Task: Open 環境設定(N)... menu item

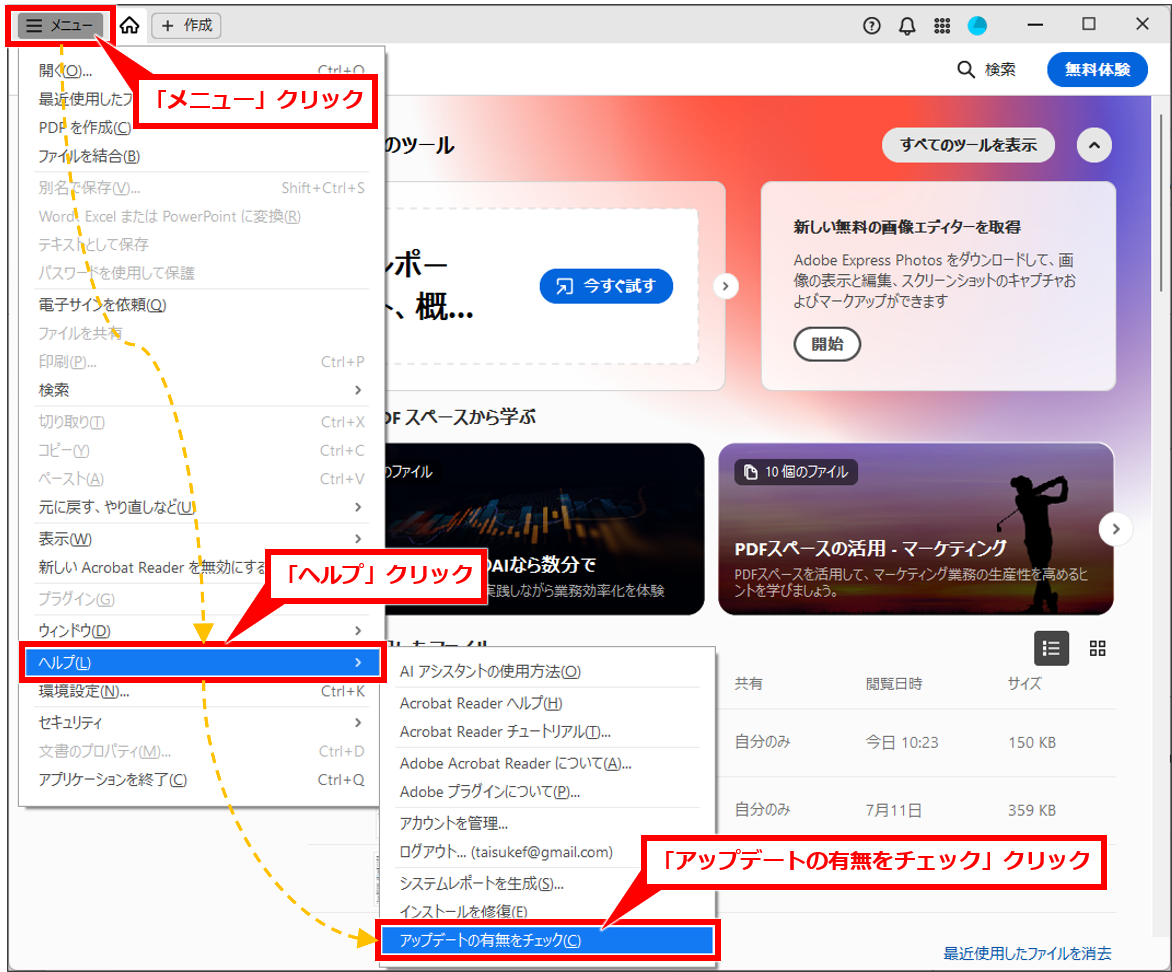Action: [201, 692]
